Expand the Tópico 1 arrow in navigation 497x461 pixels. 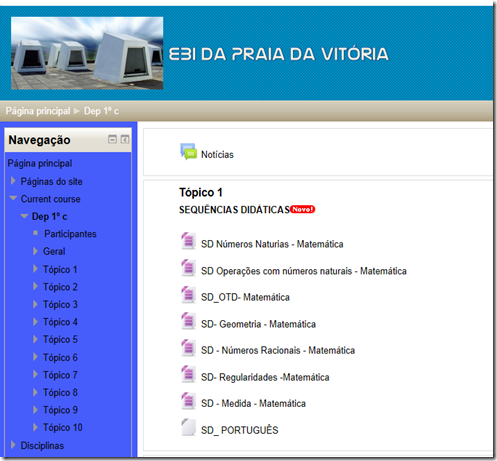click(35, 269)
